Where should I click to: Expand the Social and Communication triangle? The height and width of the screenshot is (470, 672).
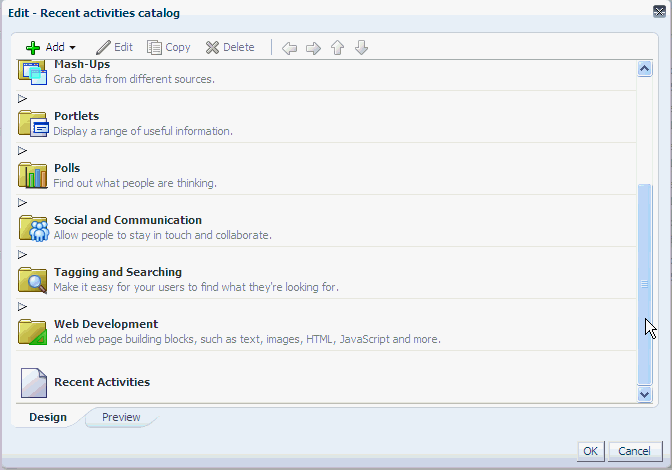[22, 203]
